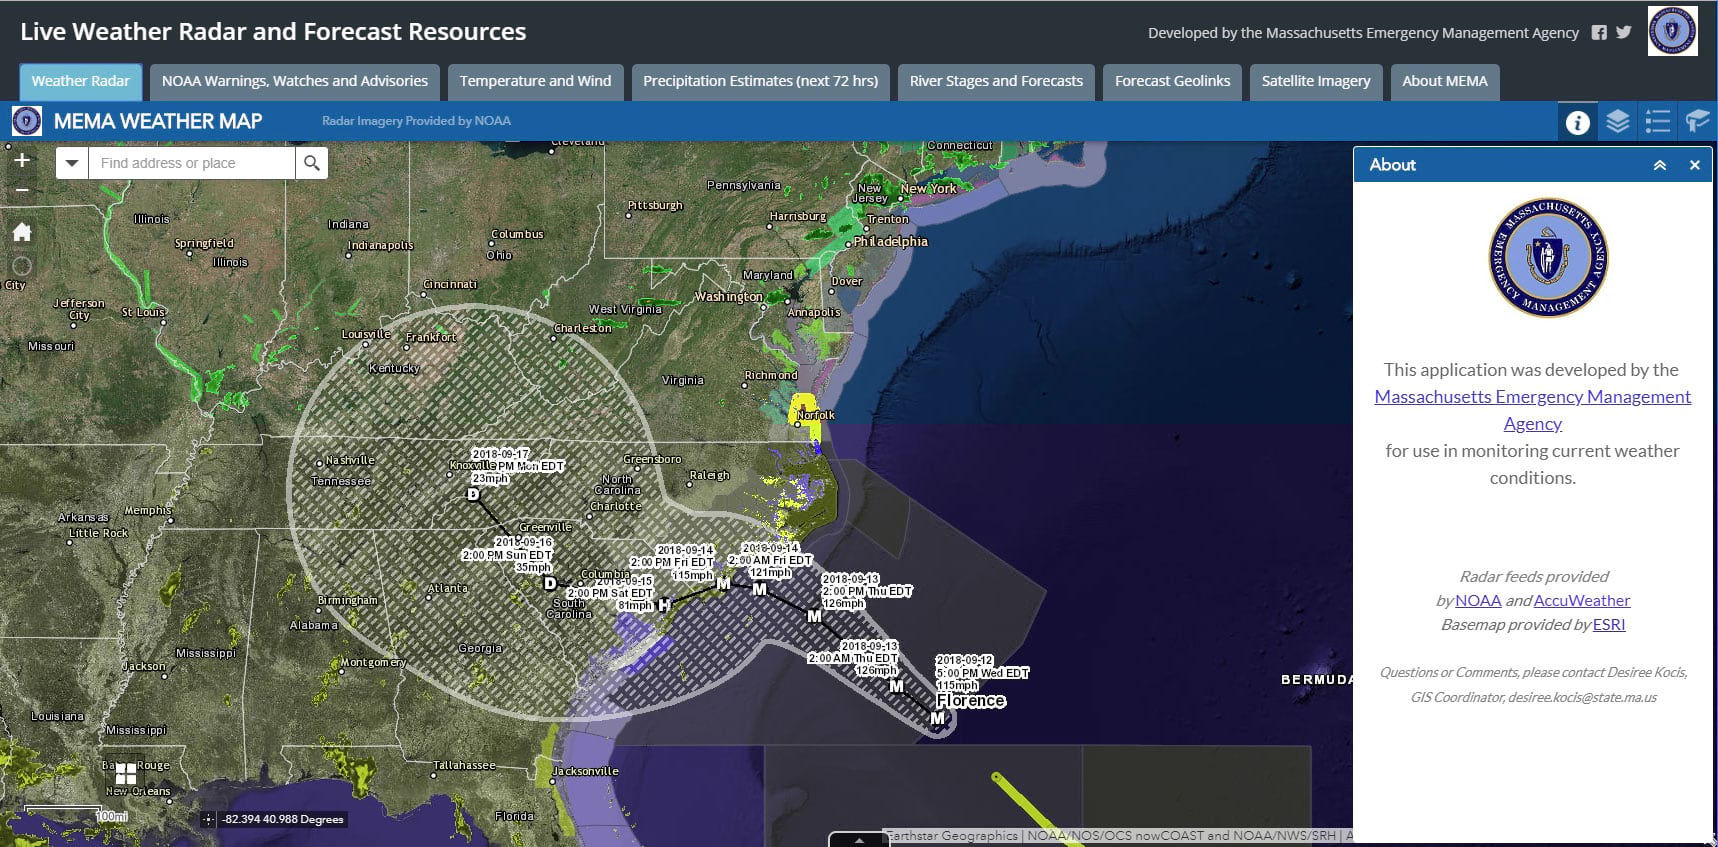Viewport: 1718px width, 847px height.
Task: Click the Raleigh city label
Action: click(x=710, y=475)
